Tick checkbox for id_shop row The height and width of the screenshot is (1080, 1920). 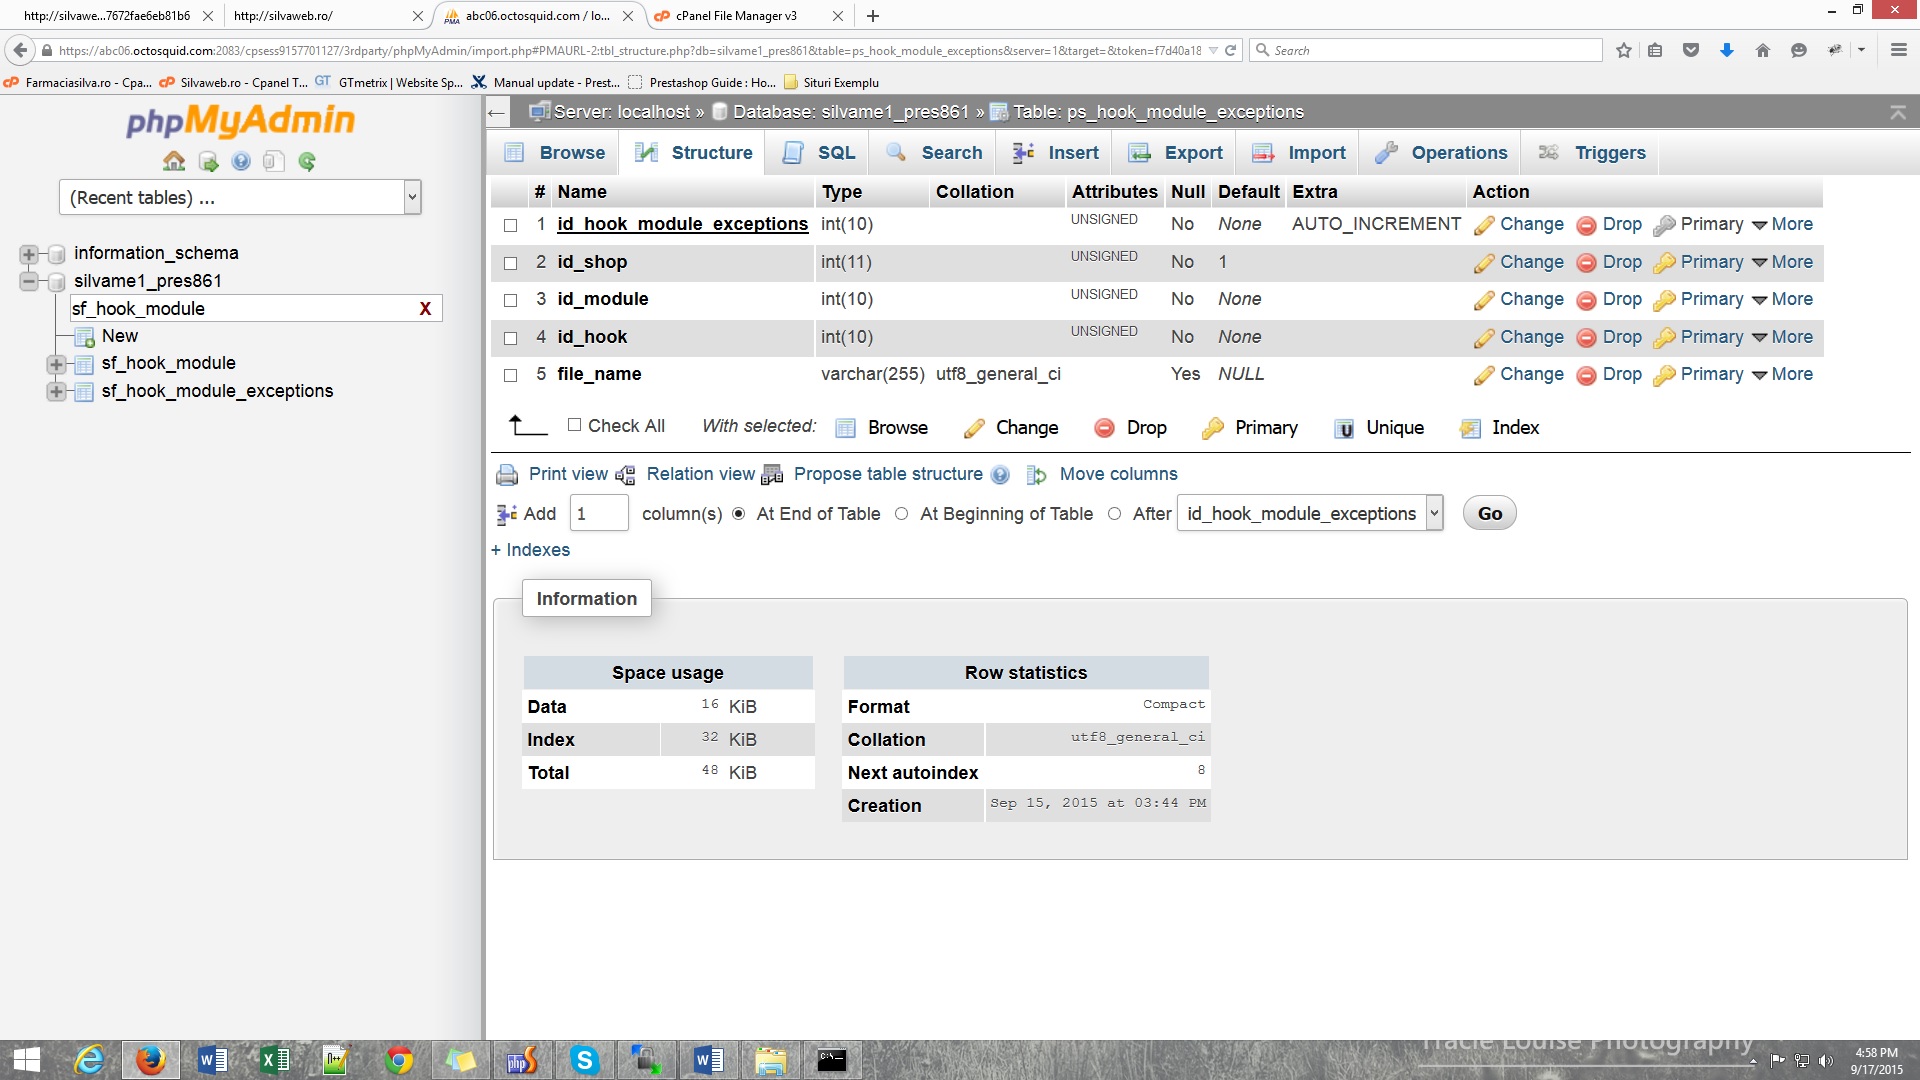(x=510, y=263)
